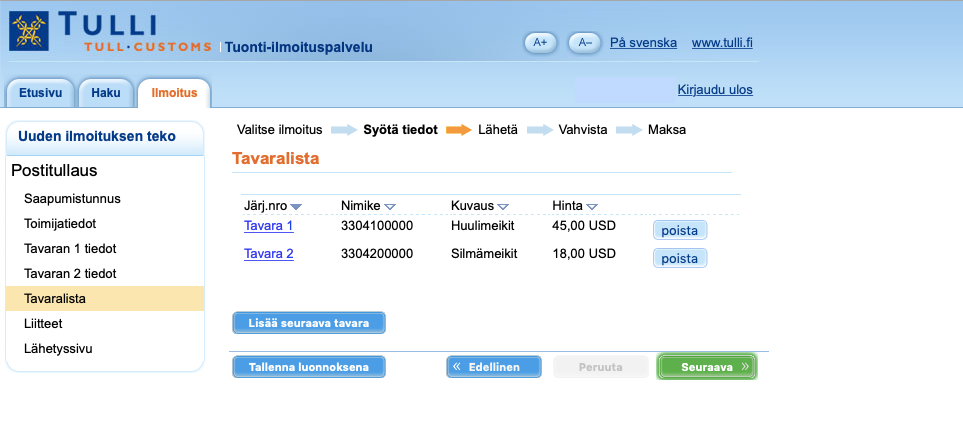Open Saapumistunnus in the sidebar

[72, 199]
